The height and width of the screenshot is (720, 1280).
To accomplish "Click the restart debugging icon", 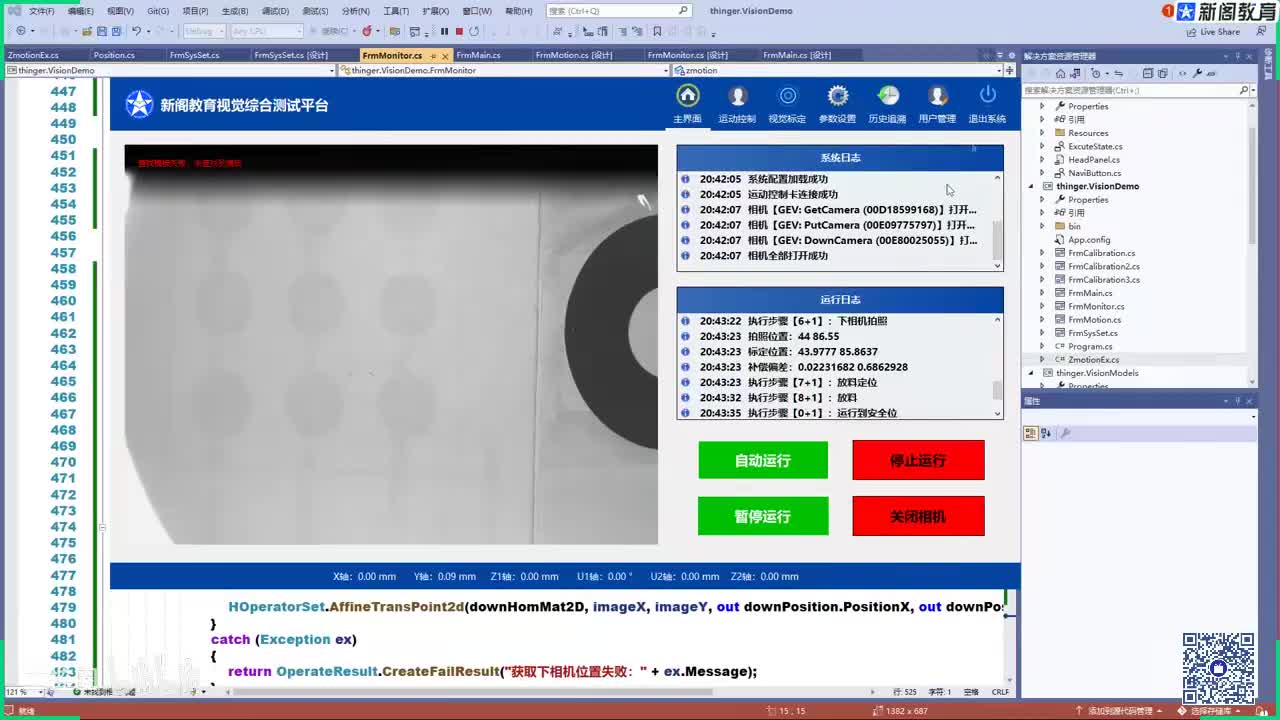I will 474,31.
